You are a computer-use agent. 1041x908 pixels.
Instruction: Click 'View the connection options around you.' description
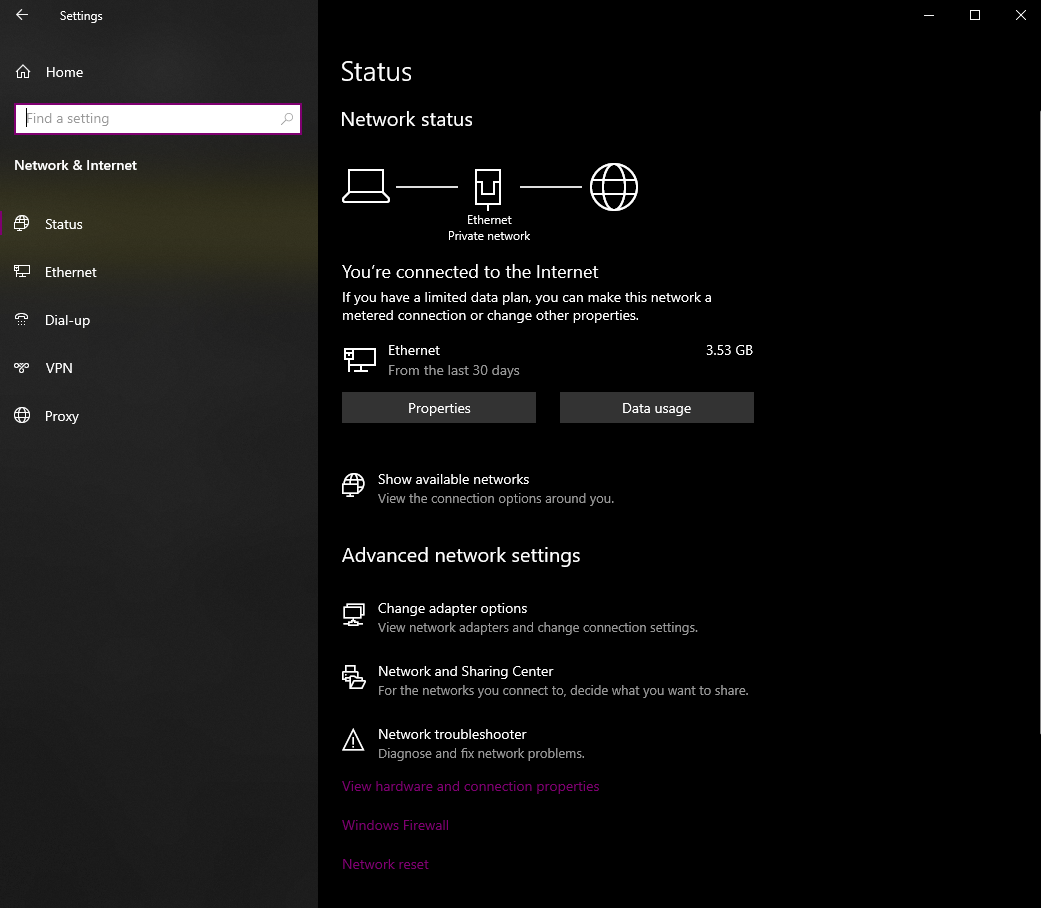496,498
